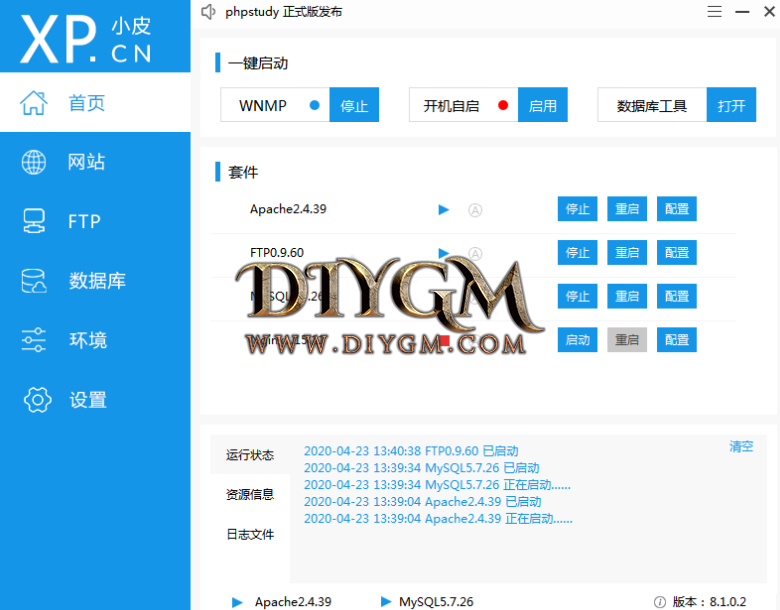Open the FTP section in sidebar

[x=95, y=221]
